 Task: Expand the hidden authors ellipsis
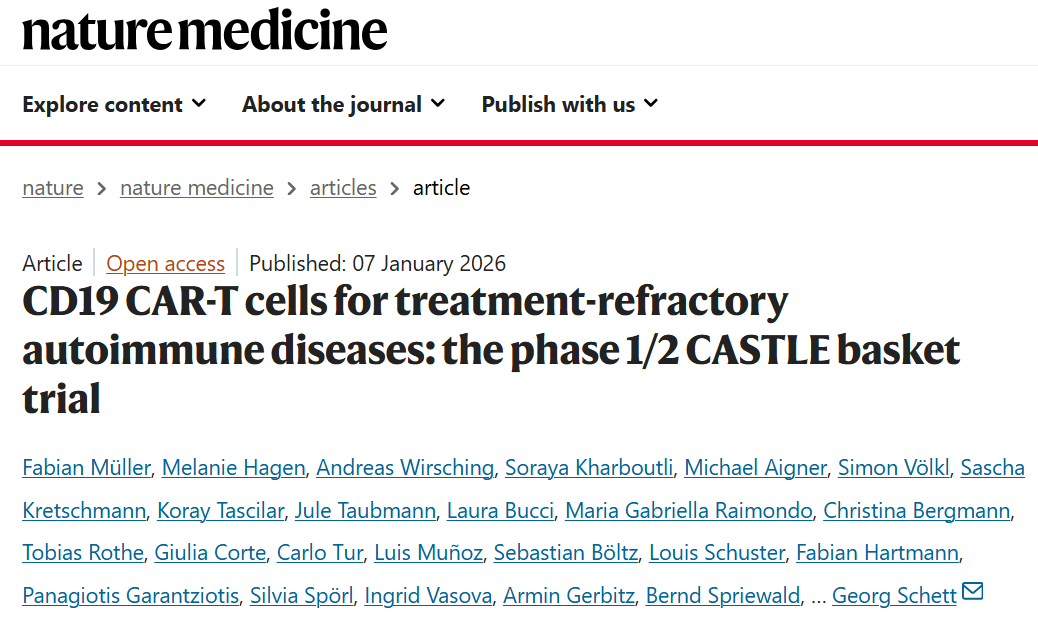[x=818, y=596]
